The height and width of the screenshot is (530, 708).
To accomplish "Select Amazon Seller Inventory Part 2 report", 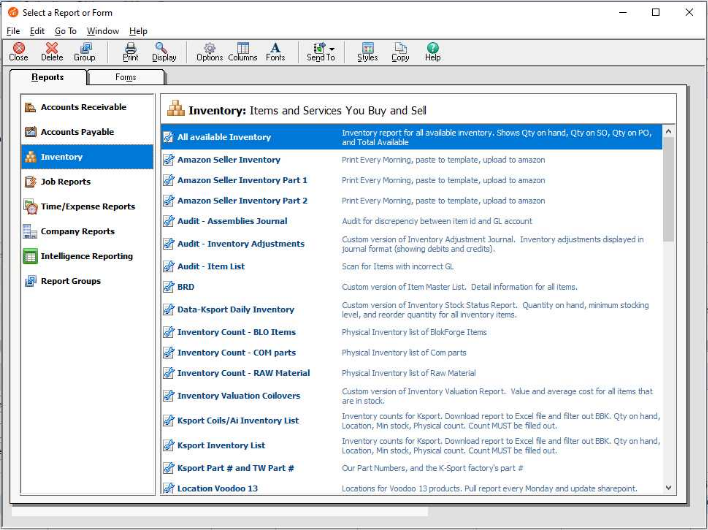I will [x=412, y=201].
